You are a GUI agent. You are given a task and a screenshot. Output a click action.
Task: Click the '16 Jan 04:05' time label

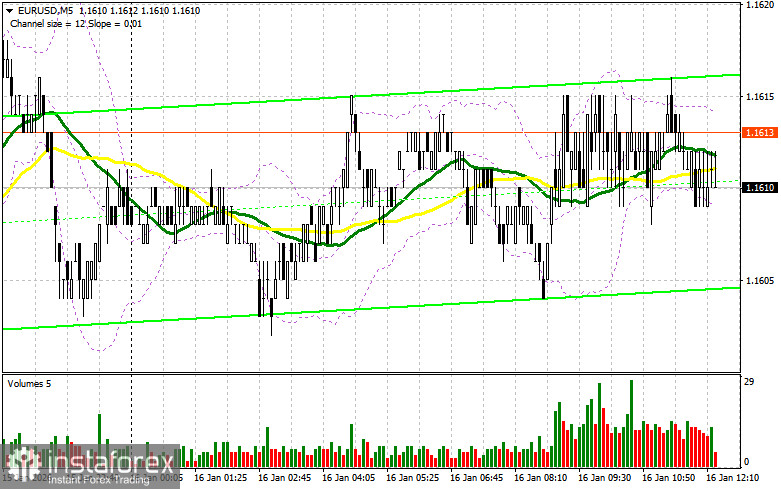click(x=349, y=478)
